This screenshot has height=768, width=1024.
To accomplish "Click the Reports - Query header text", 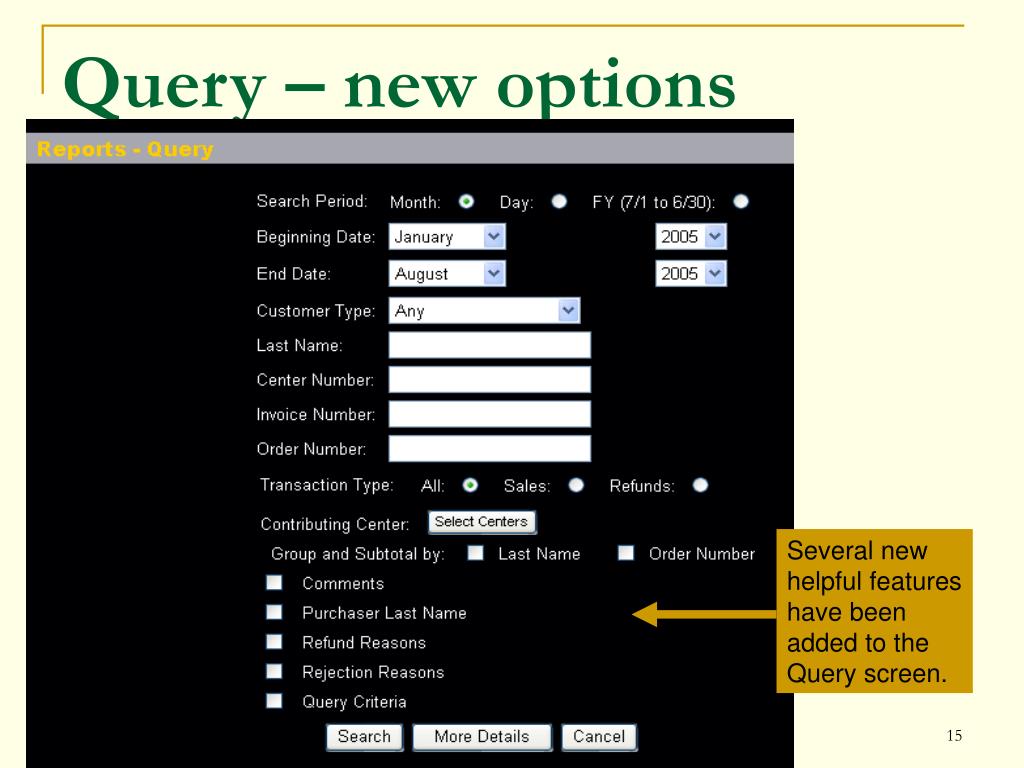I will tap(125, 150).
